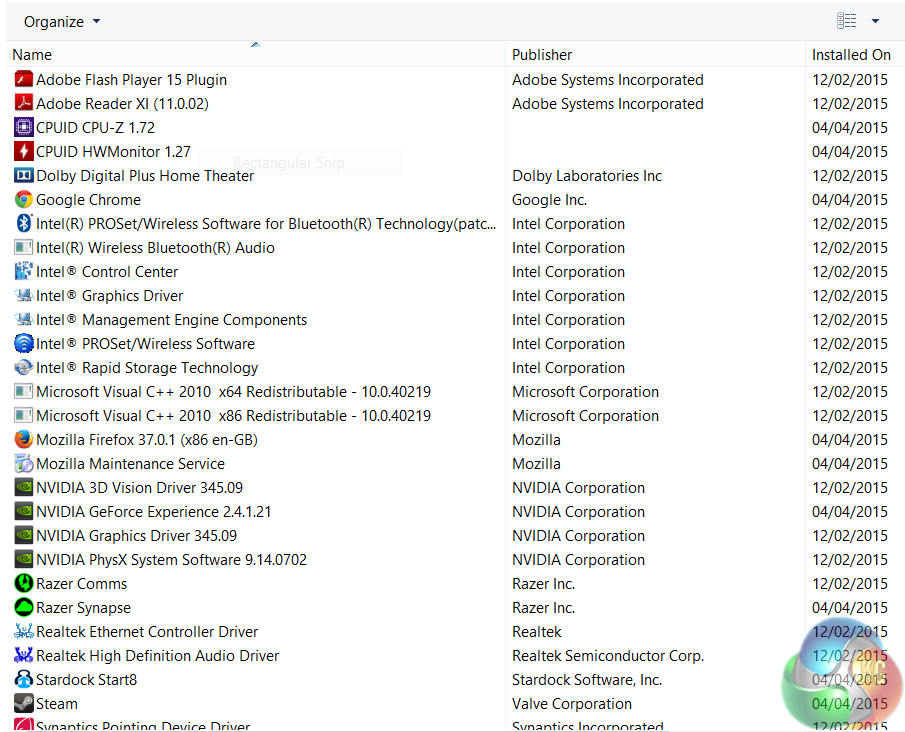Select NVIDIA PhysX System Software entry
This screenshot has width=905, height=732.
pyautogui.click(x=171, y=560)
